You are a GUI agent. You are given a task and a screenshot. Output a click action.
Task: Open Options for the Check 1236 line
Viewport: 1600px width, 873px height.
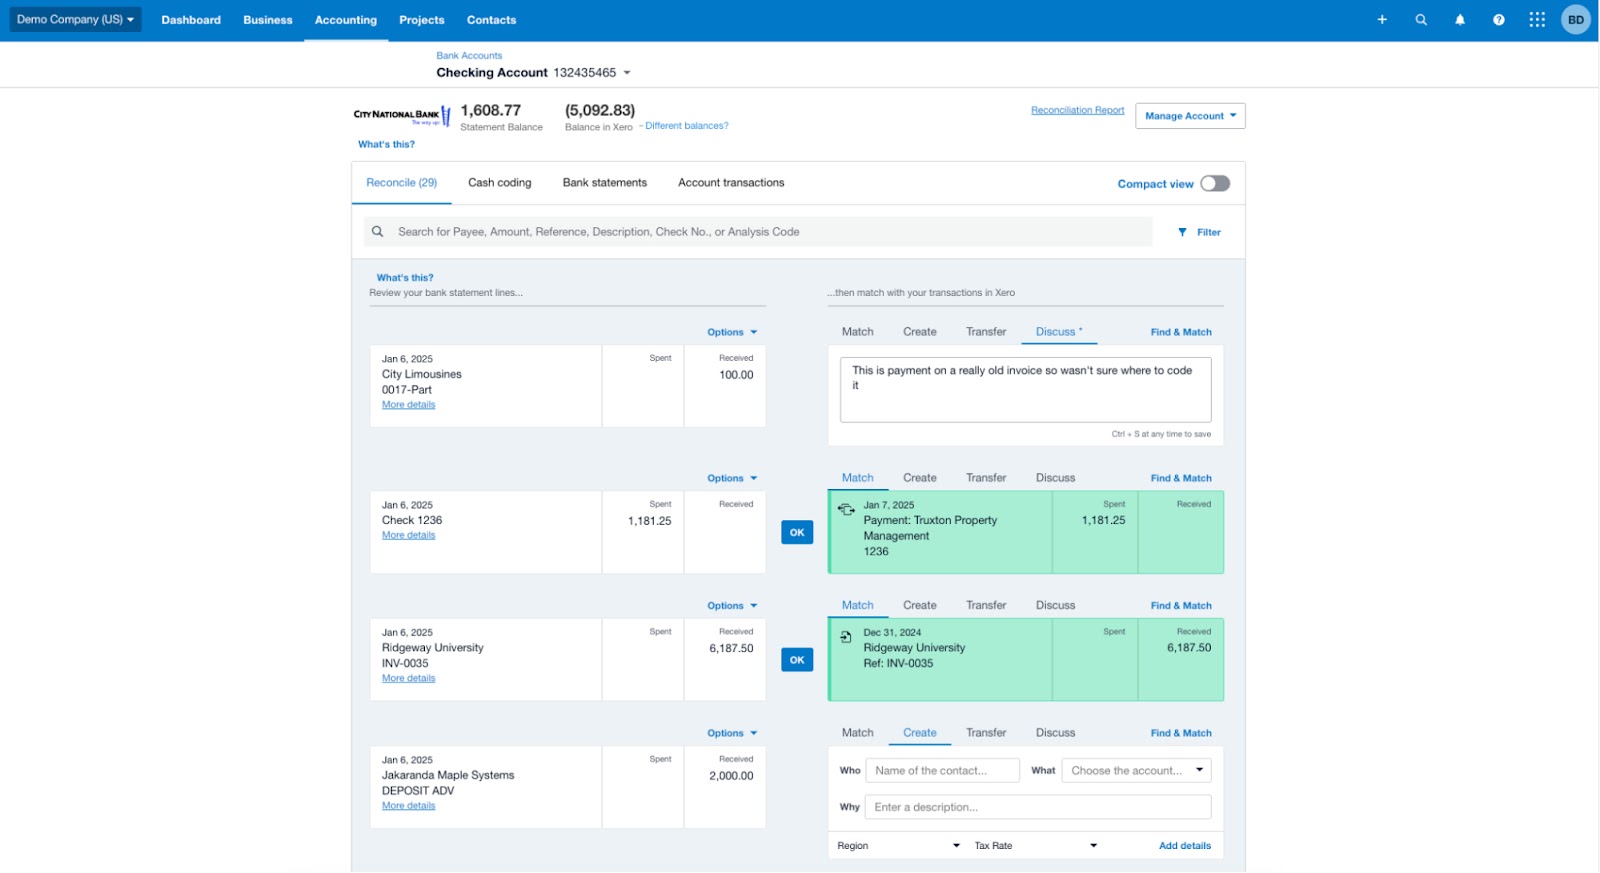[732, 478]
